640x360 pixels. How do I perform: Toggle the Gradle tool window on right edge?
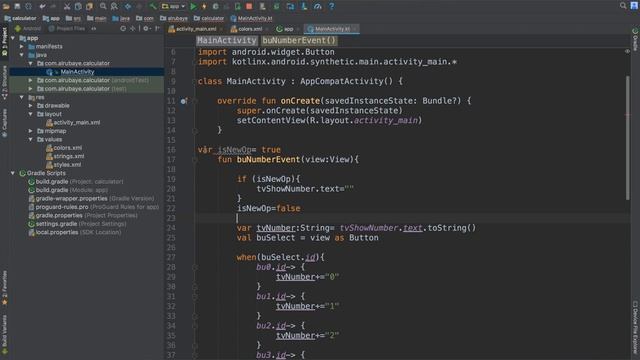pyautogui.click(x=635, y=40)
